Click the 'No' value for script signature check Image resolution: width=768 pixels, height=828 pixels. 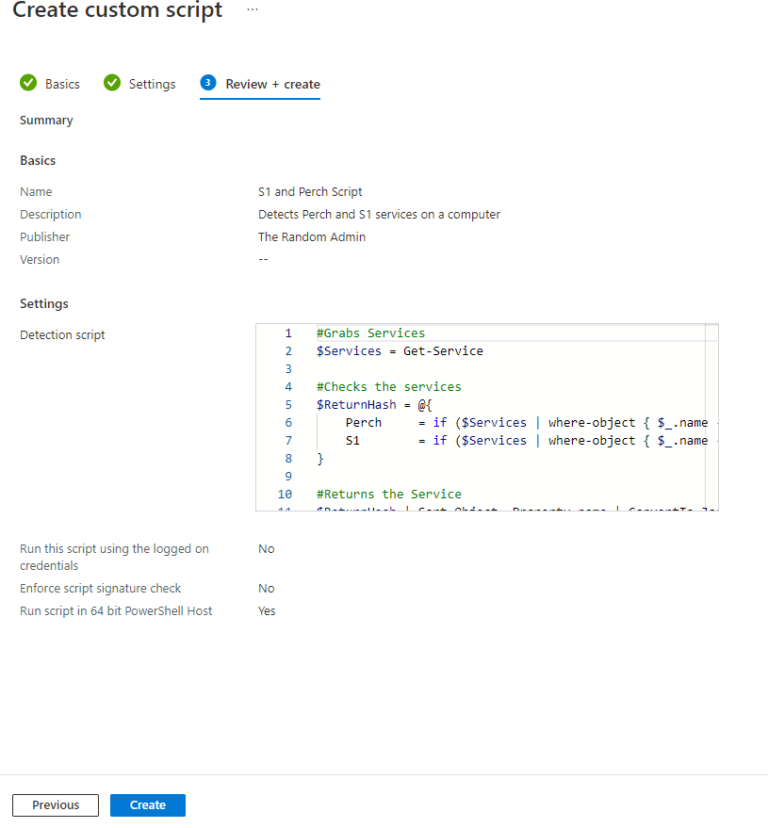[x=265, y=588]
